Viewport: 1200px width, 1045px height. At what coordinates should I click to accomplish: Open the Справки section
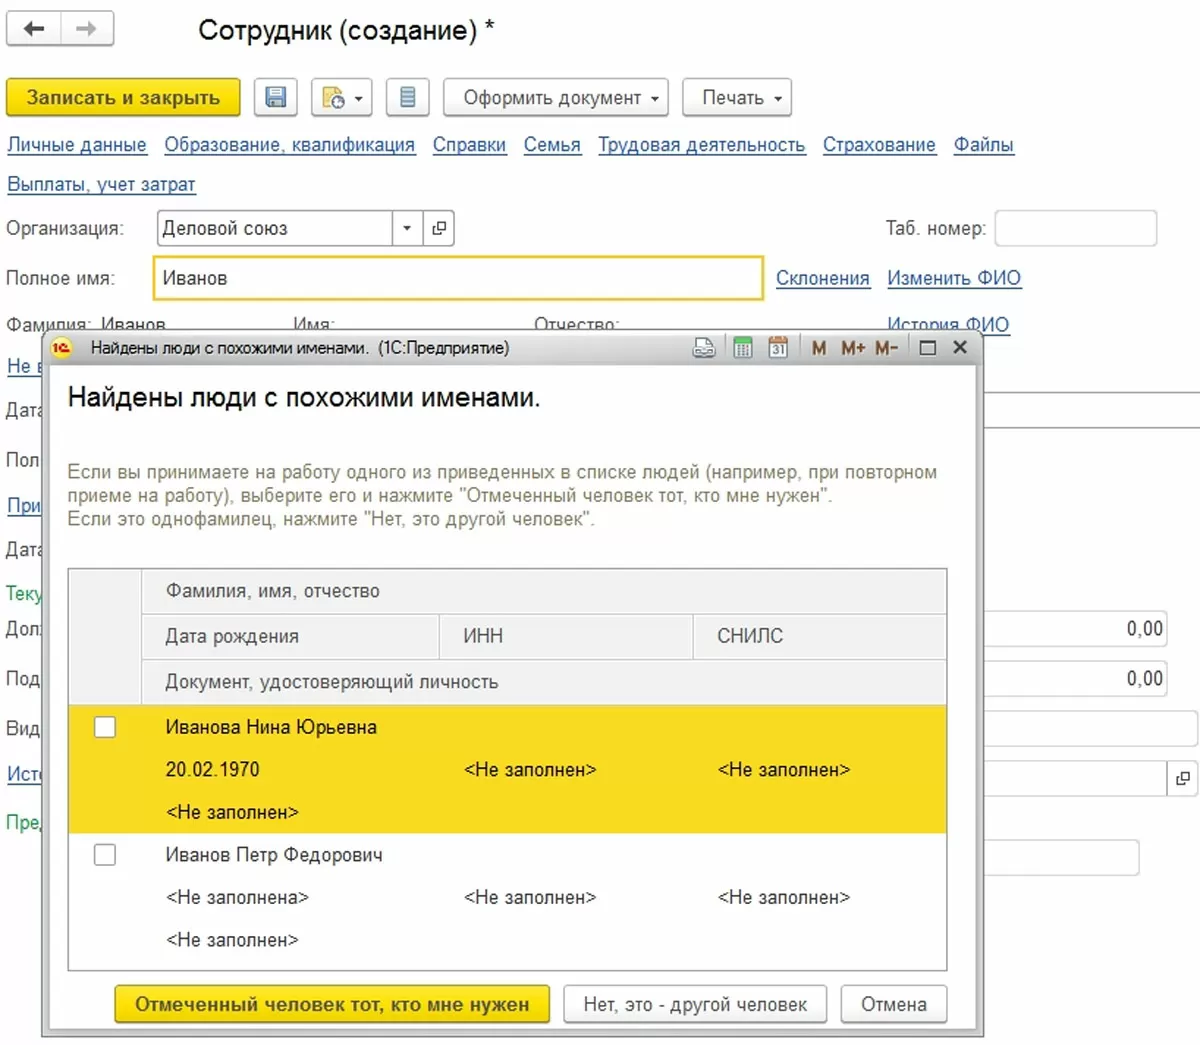coord(469,145)
